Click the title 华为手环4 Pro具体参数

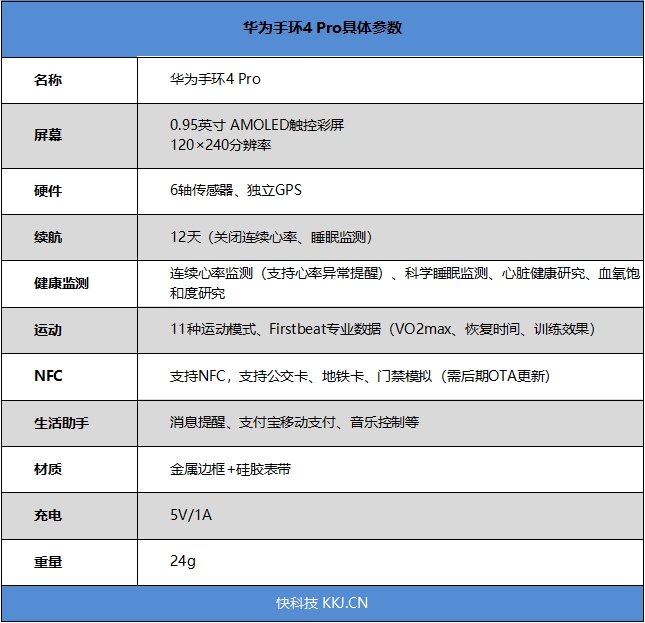(322, 28)
